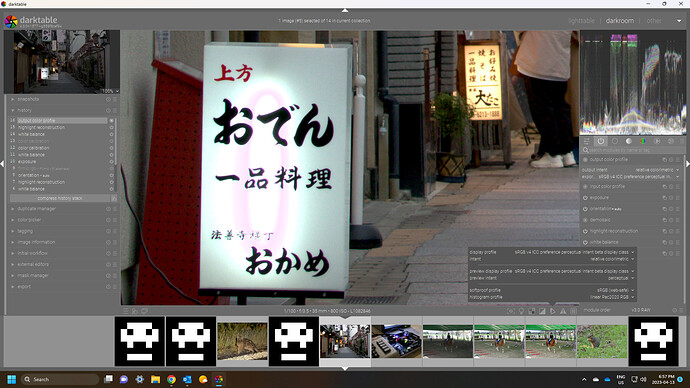This screenshot has height=388, width=690.
Task: Toggle the raw overexposed indicator icon
Action: pyautogui.click(x=532, y=311)
